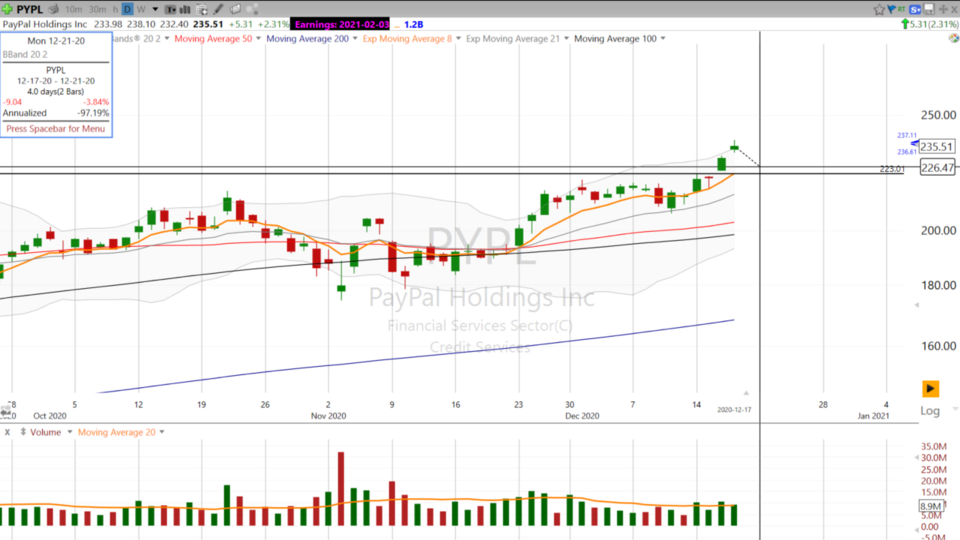Click the Moving Average 100 label
Screen dimensions: 960x540
coord(615,39)
